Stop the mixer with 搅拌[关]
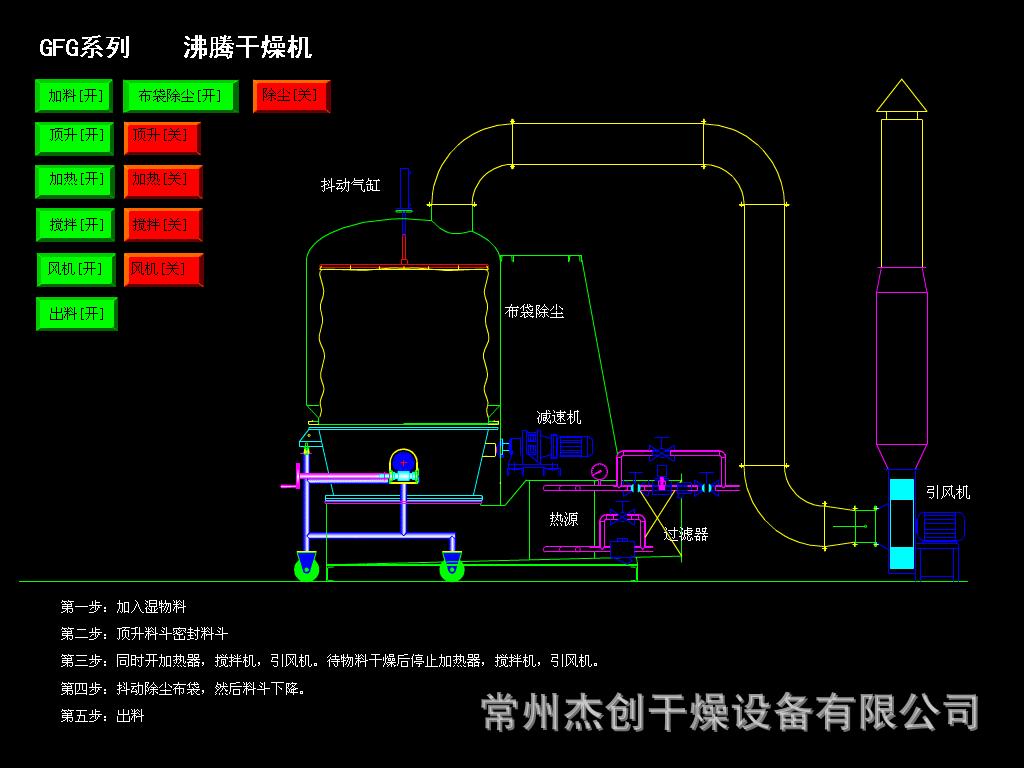 coord(163,225)
